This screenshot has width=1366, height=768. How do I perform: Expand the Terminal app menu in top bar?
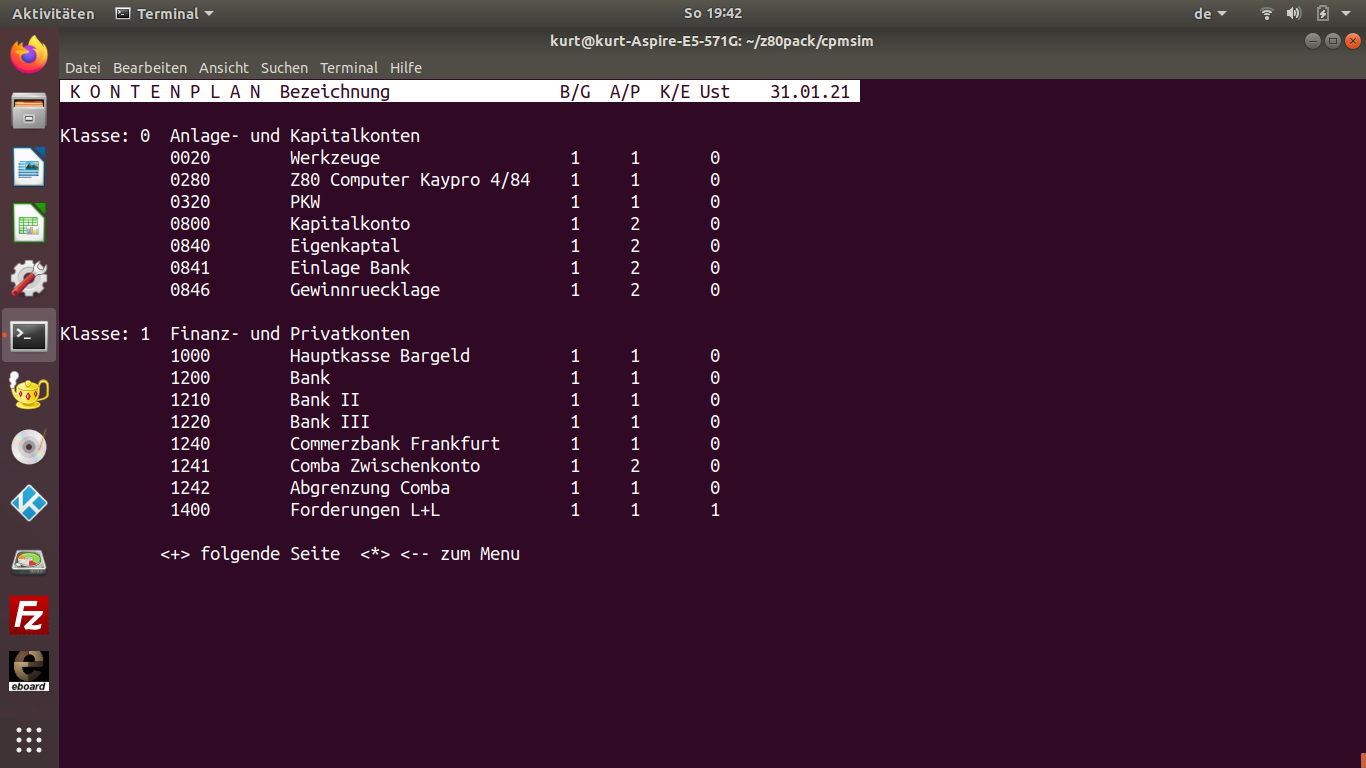[x=165, y=13]
